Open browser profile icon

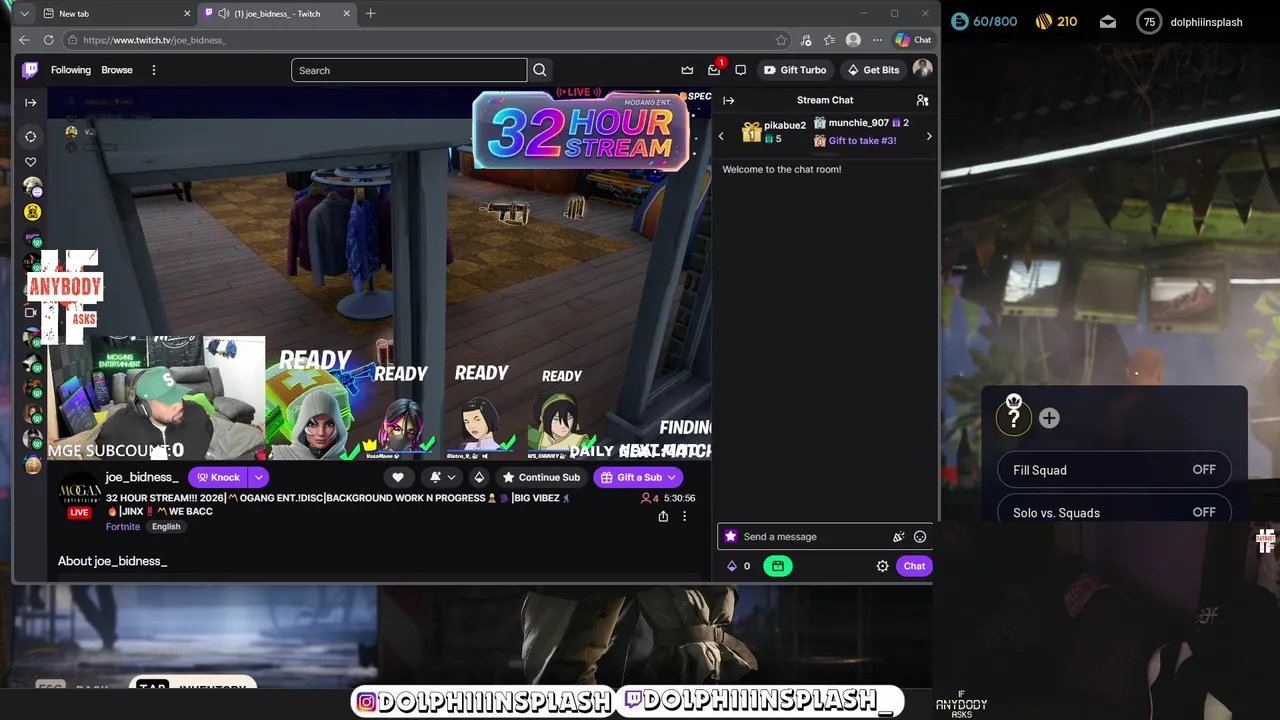point(853,40)
